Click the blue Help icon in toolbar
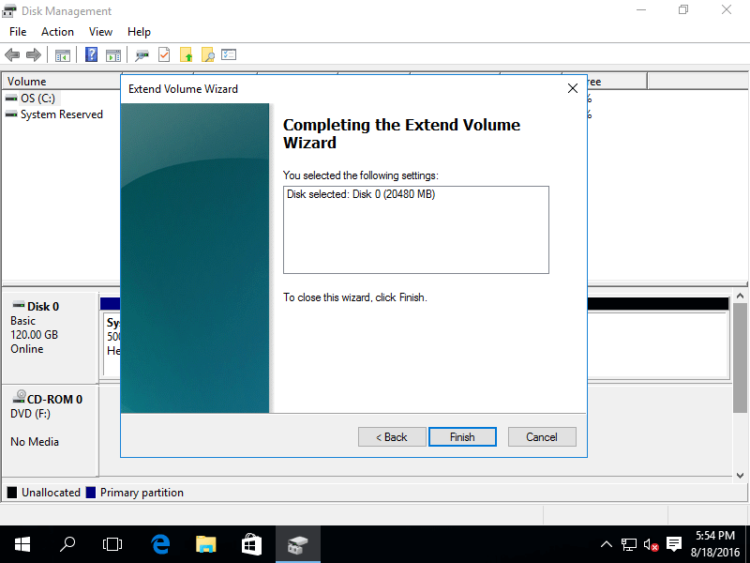The height and width of the screenshot is (563, 750). click(92, 55)
